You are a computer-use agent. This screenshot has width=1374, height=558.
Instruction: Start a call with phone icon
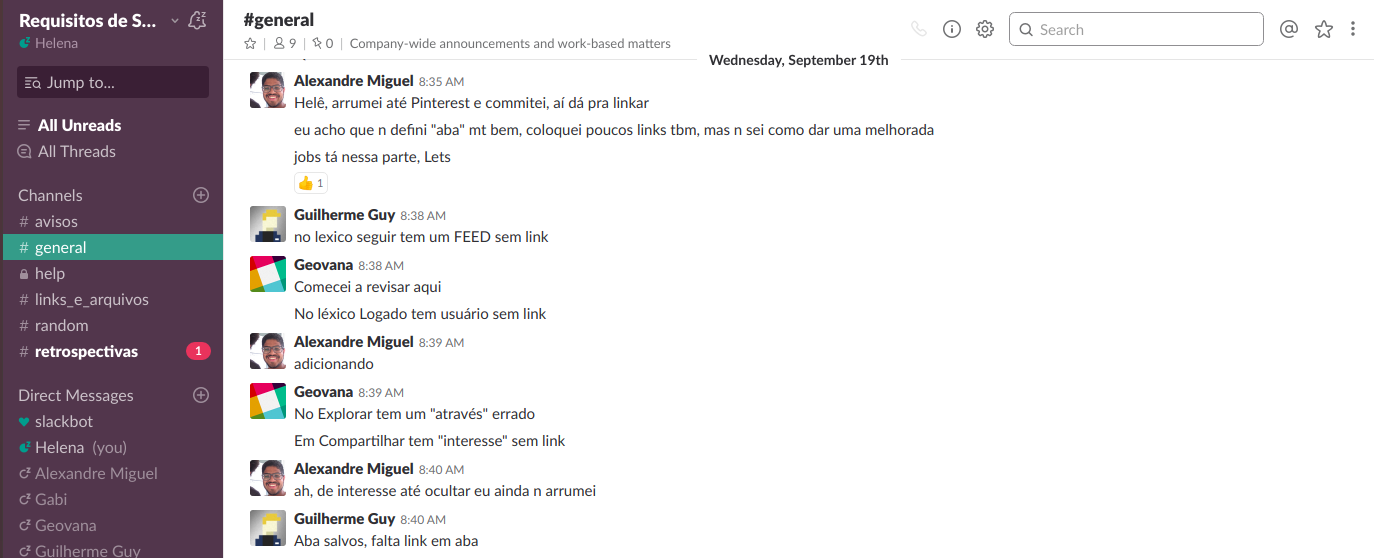click(919, 29)
